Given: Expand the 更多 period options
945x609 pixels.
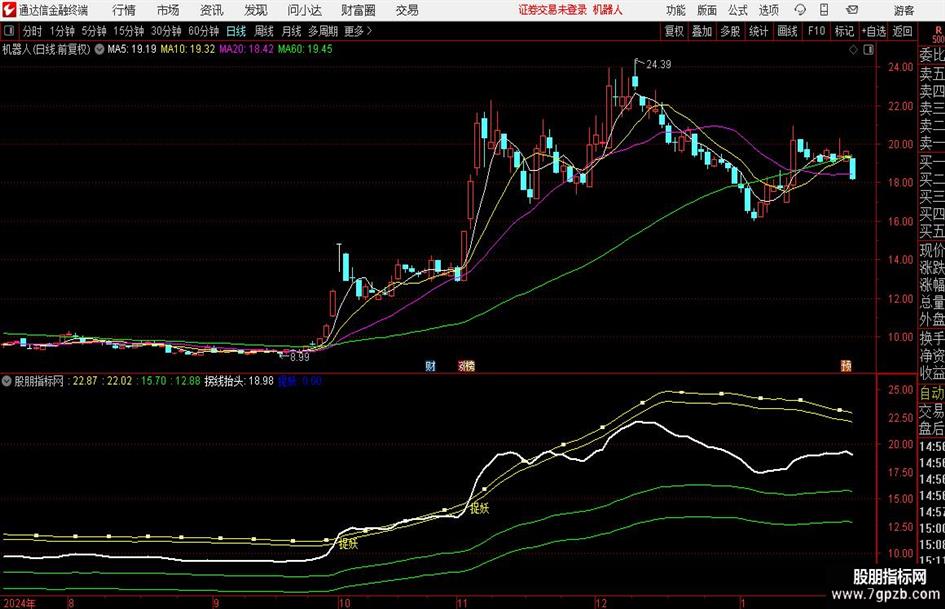Looking at the screenshot, I should tap(358, 31).
